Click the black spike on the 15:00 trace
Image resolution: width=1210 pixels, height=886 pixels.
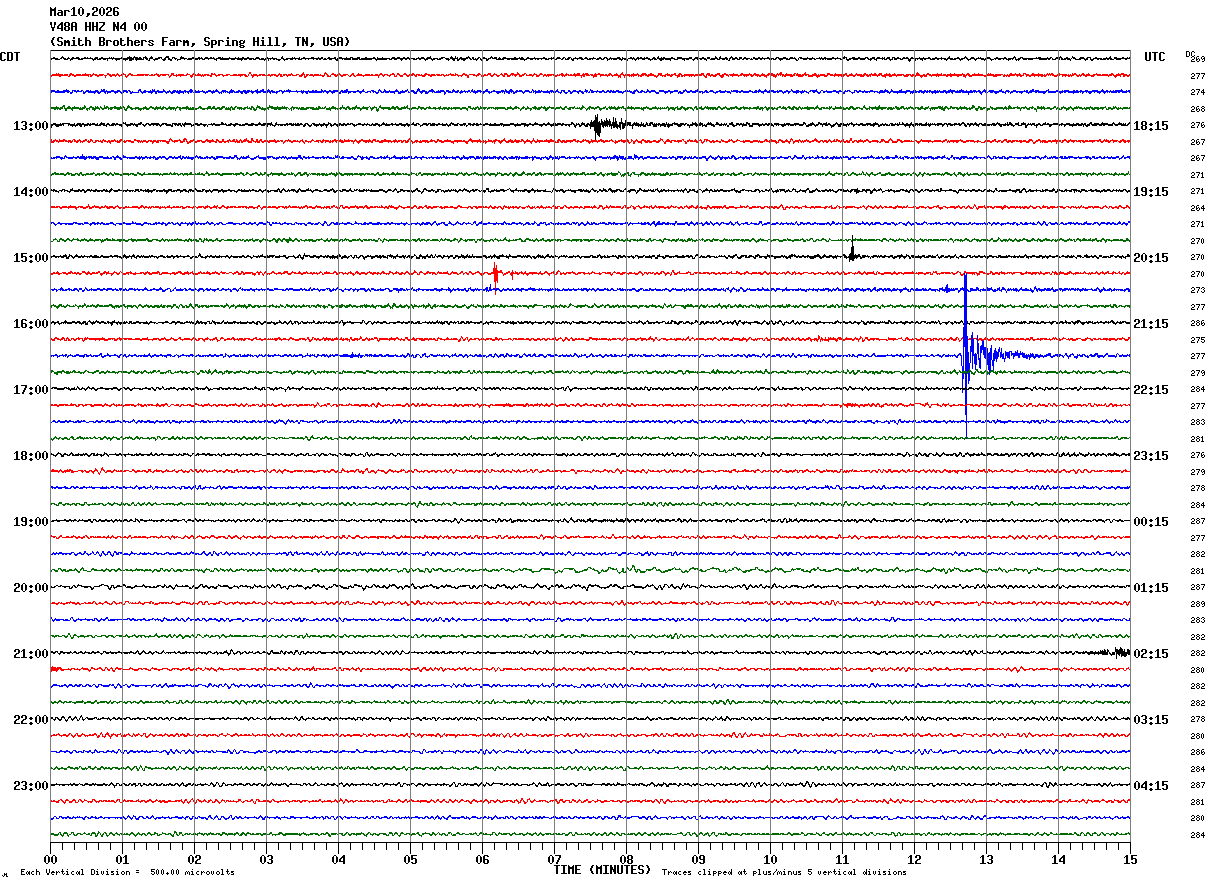pyautogui.click(x=852, y=251)
